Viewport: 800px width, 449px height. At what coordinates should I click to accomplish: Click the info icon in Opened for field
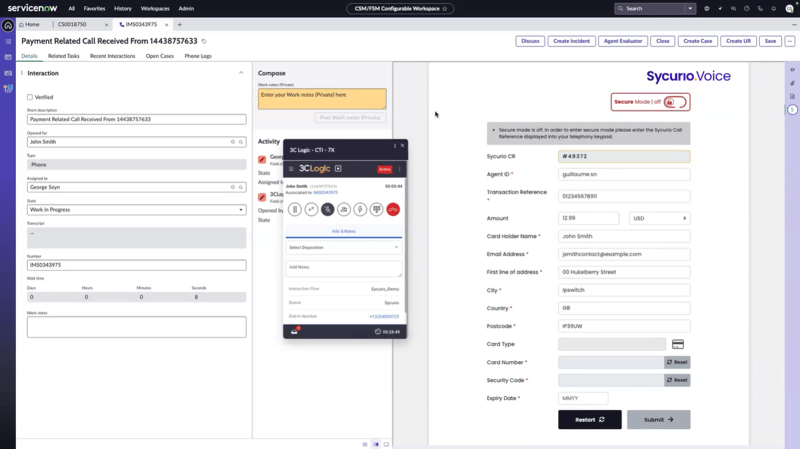pos(233,142)
